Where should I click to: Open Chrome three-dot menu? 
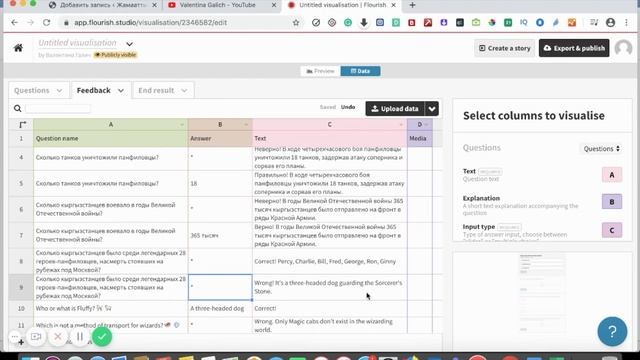pos(627,23)
